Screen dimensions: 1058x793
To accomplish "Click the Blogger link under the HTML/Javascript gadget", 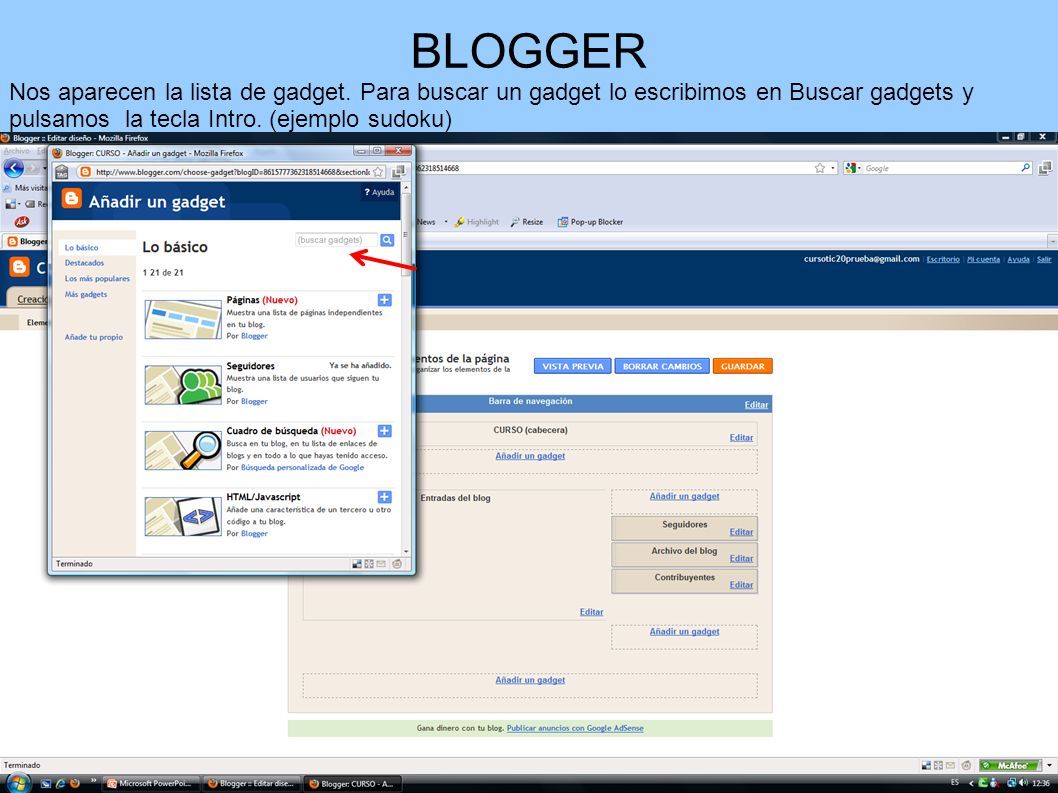I will click(254, 534).
